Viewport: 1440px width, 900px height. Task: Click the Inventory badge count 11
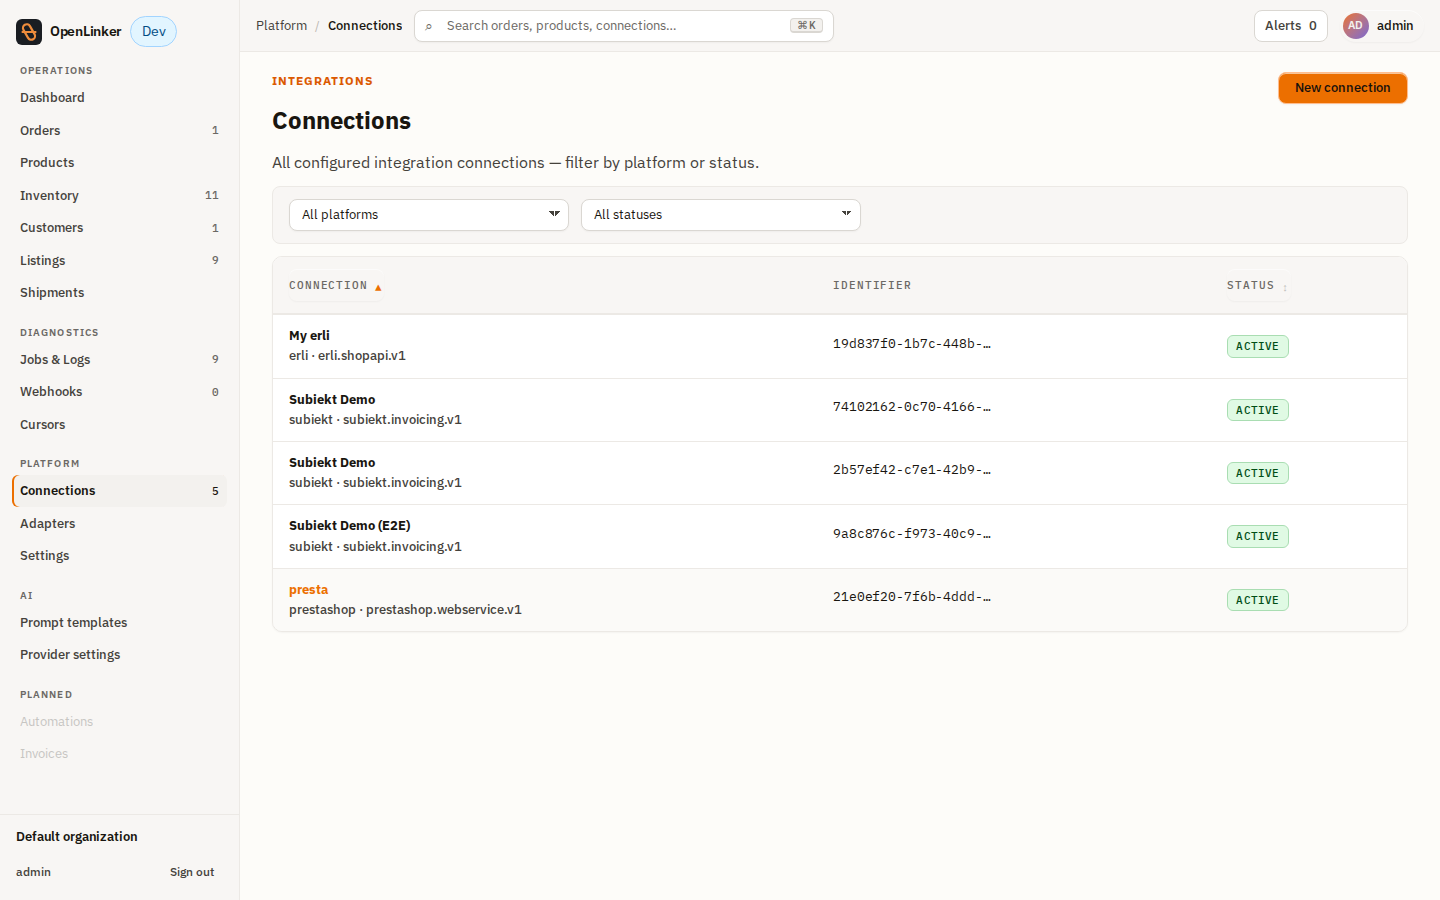(212, 195)
